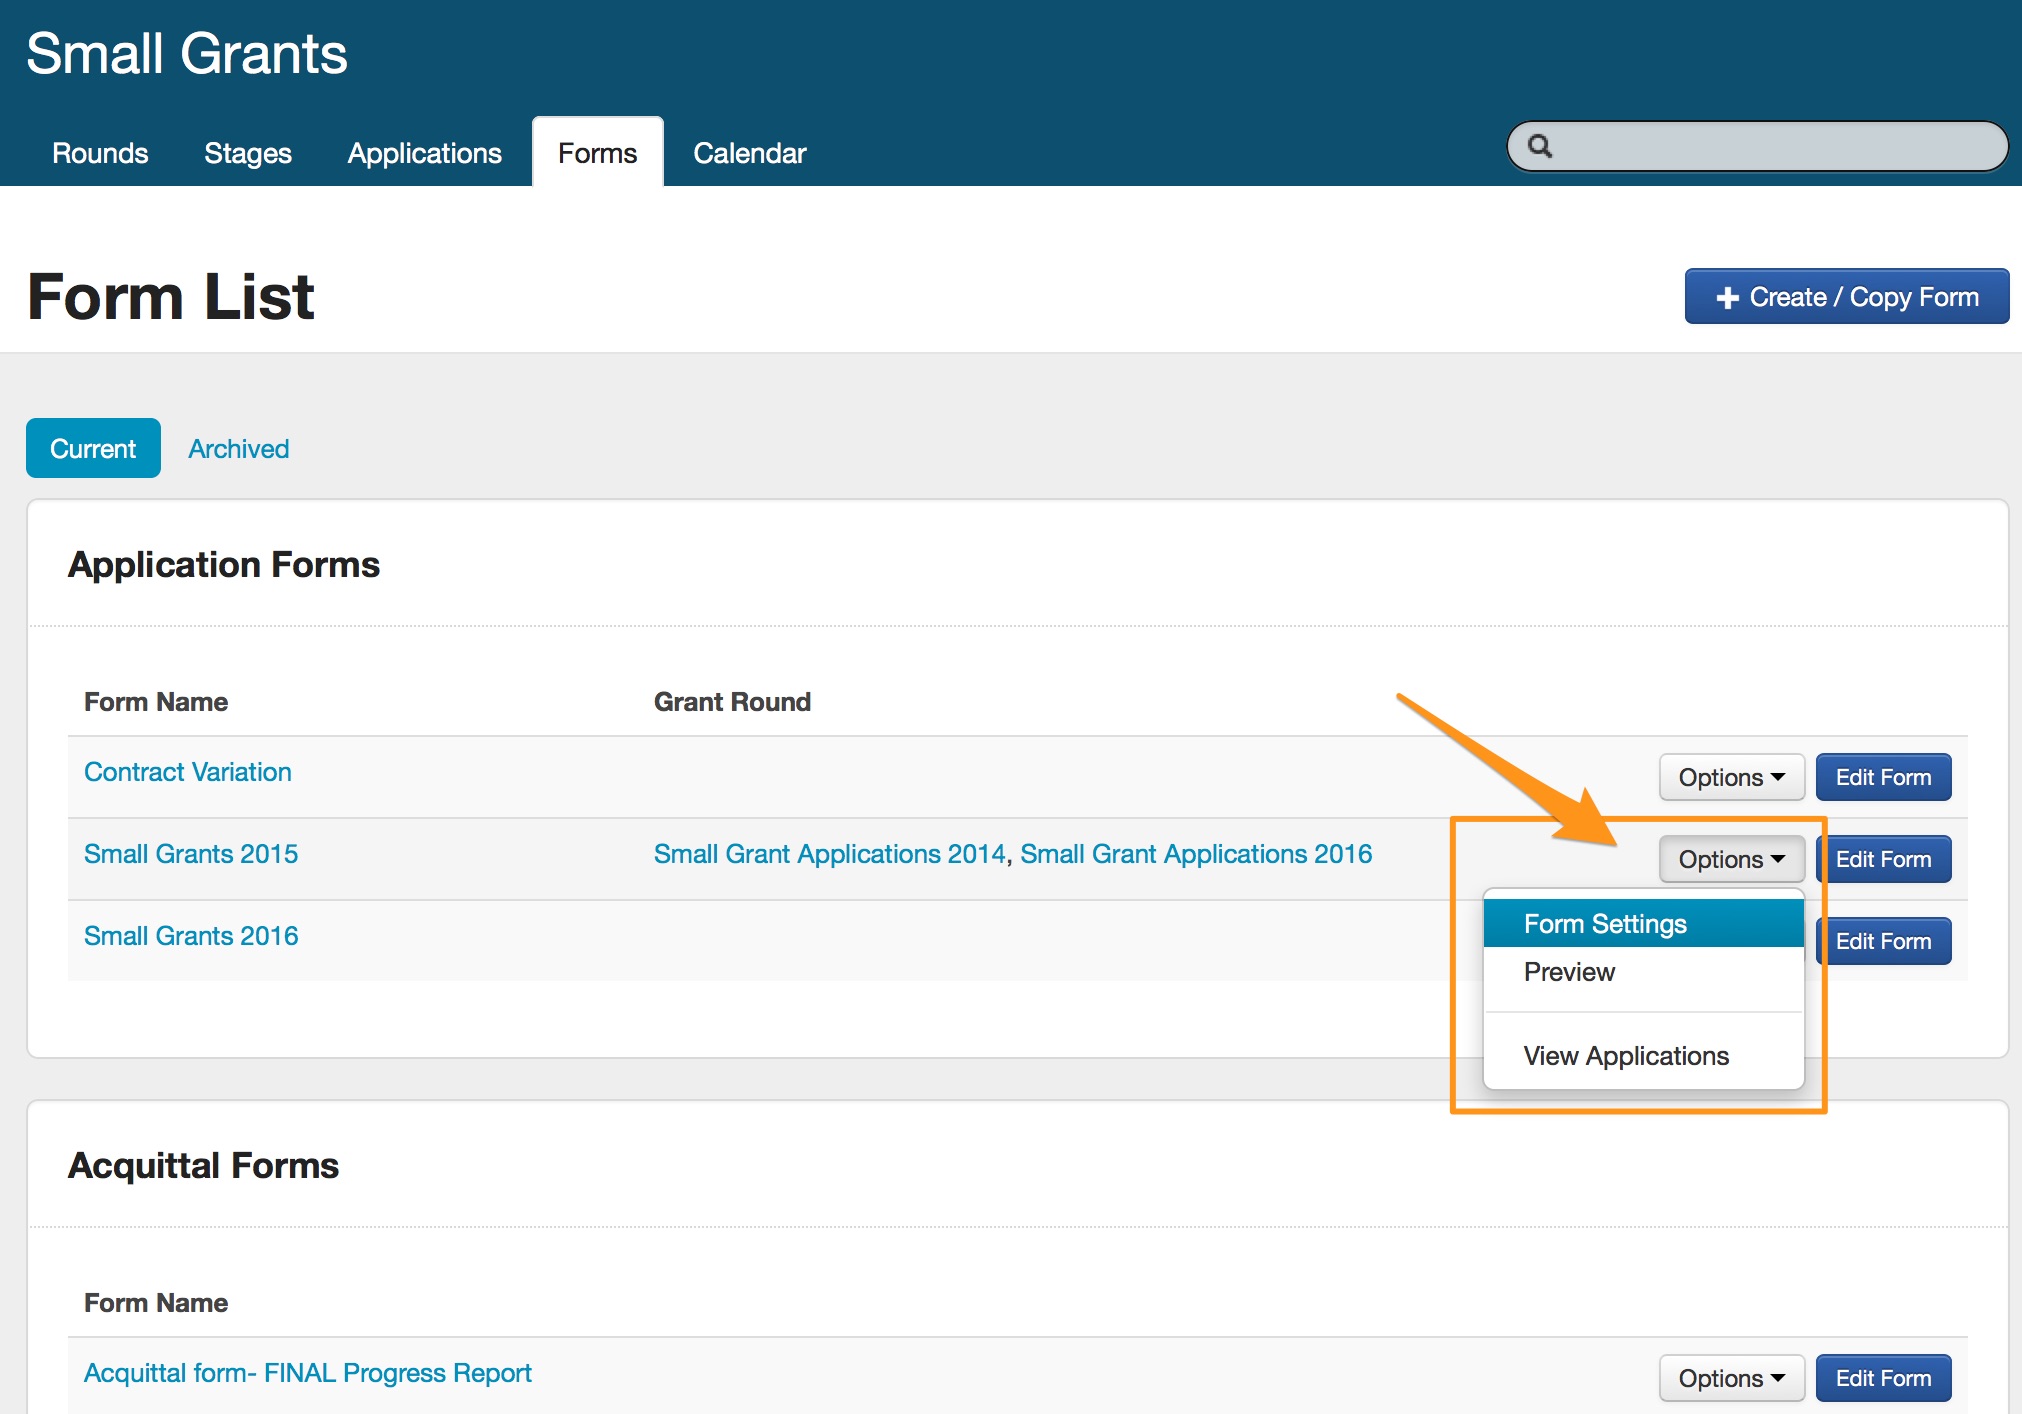Viewport: 2022px width, 1414px height.
Task: Choose Preview in the dropdown menu
Action: (x=1569, y=972)
